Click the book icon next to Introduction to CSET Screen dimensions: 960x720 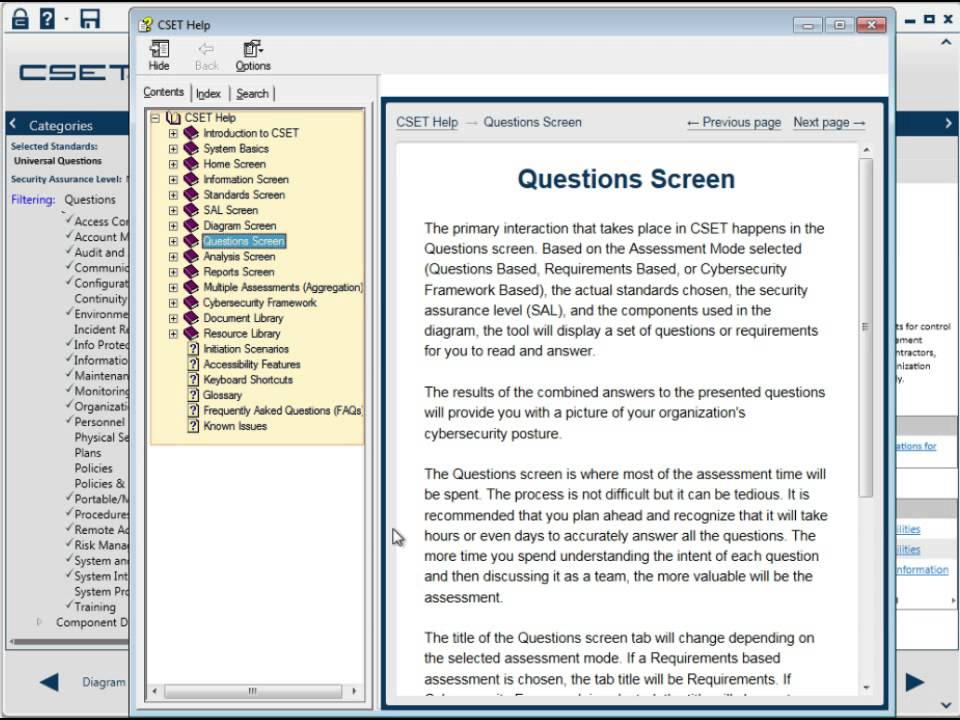[x=191, y=133]
